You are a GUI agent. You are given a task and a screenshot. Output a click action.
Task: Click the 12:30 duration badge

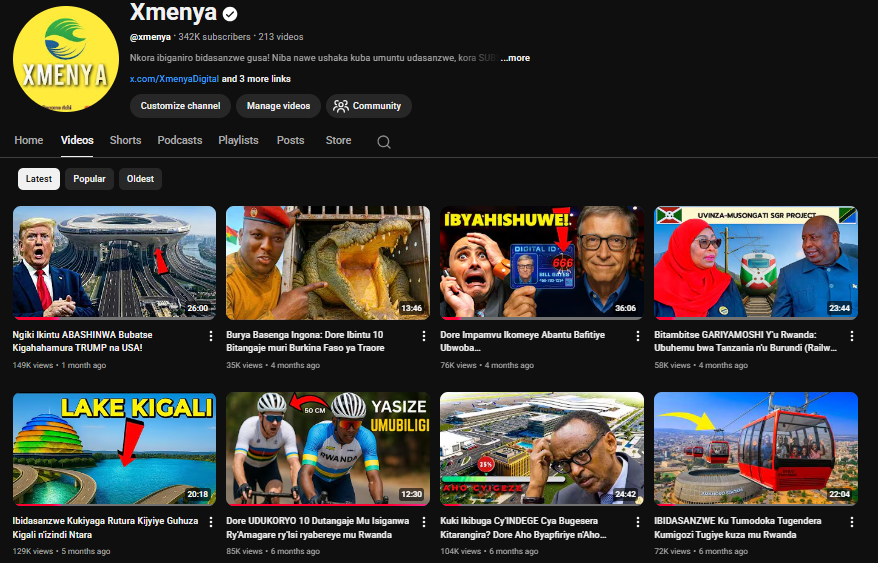pos(412,495)
